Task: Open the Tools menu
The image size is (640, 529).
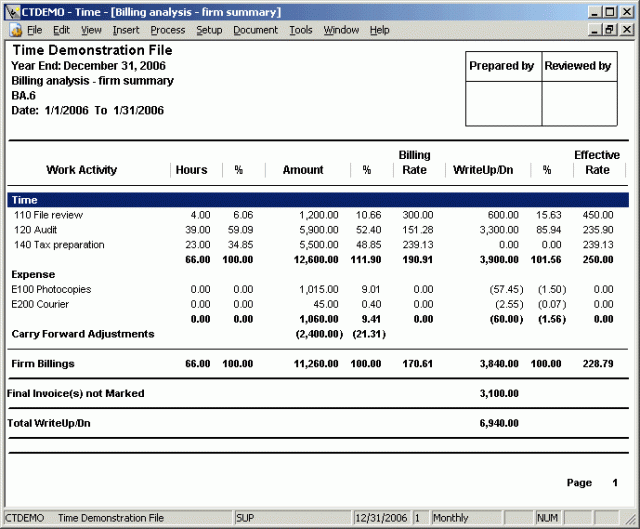Action: pos(300,30)
